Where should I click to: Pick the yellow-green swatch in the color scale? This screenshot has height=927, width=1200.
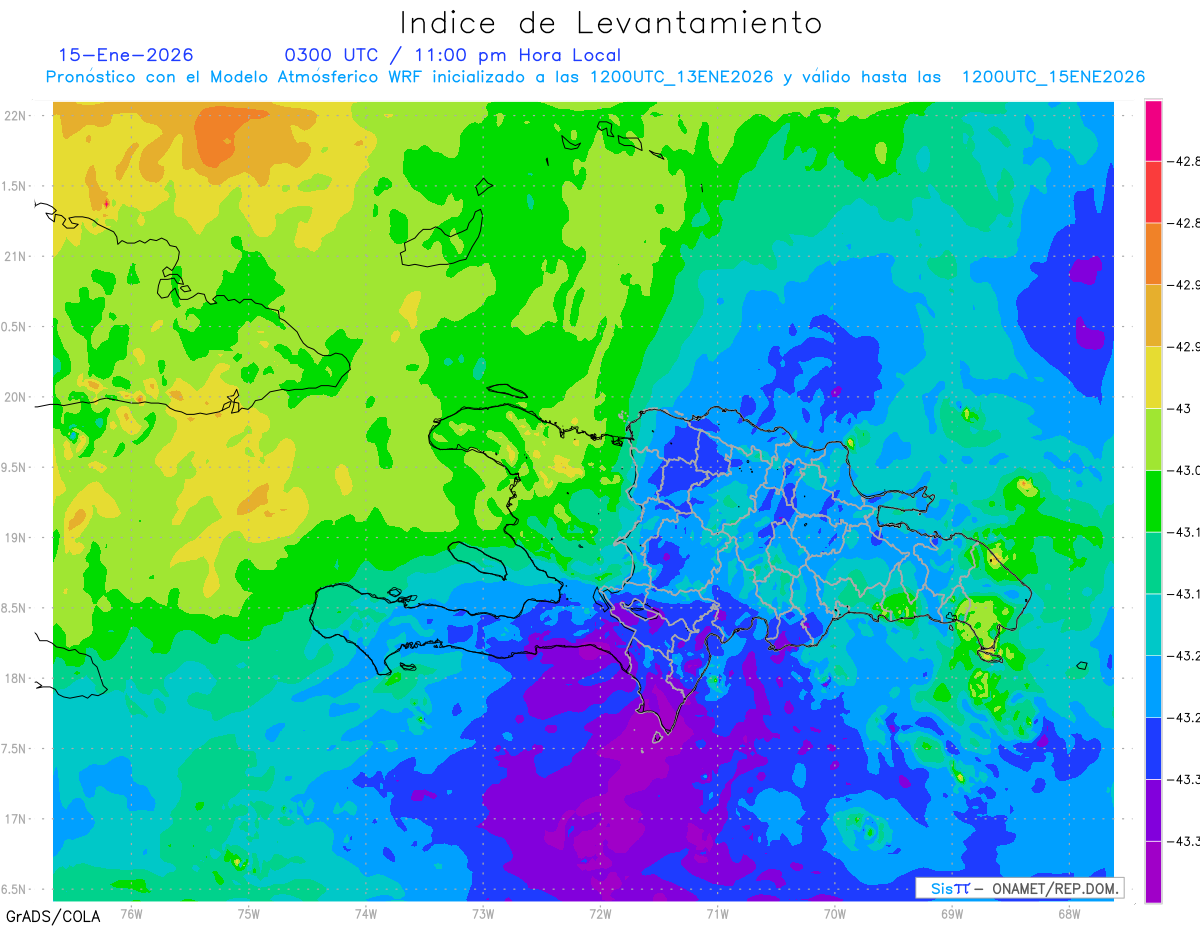1153,439
